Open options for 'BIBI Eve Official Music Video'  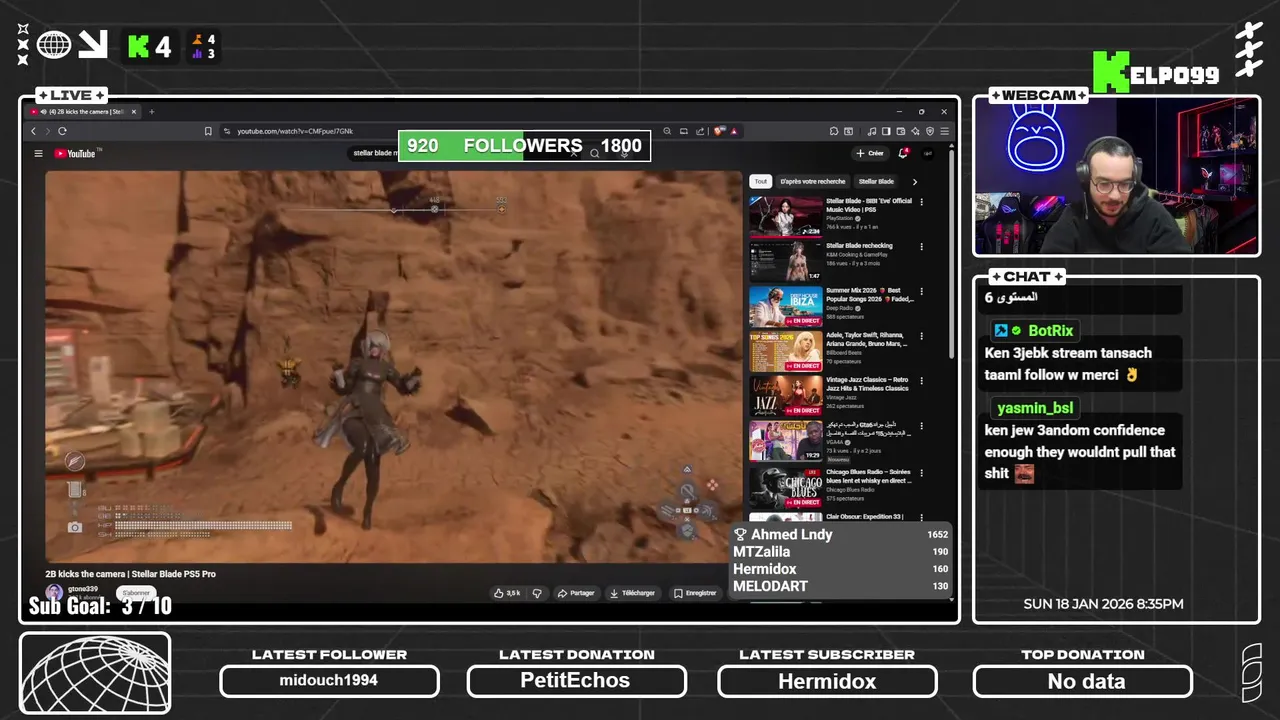921,202
